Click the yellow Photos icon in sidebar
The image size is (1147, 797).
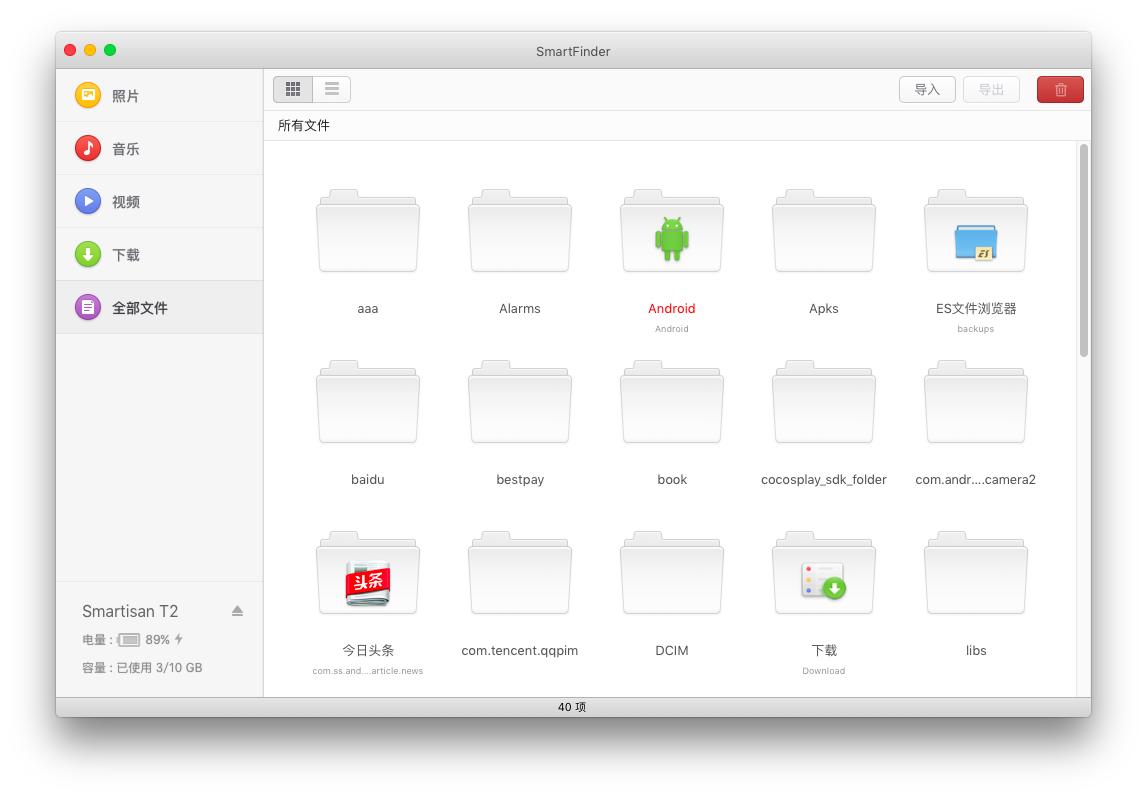(x=88, y=95)
